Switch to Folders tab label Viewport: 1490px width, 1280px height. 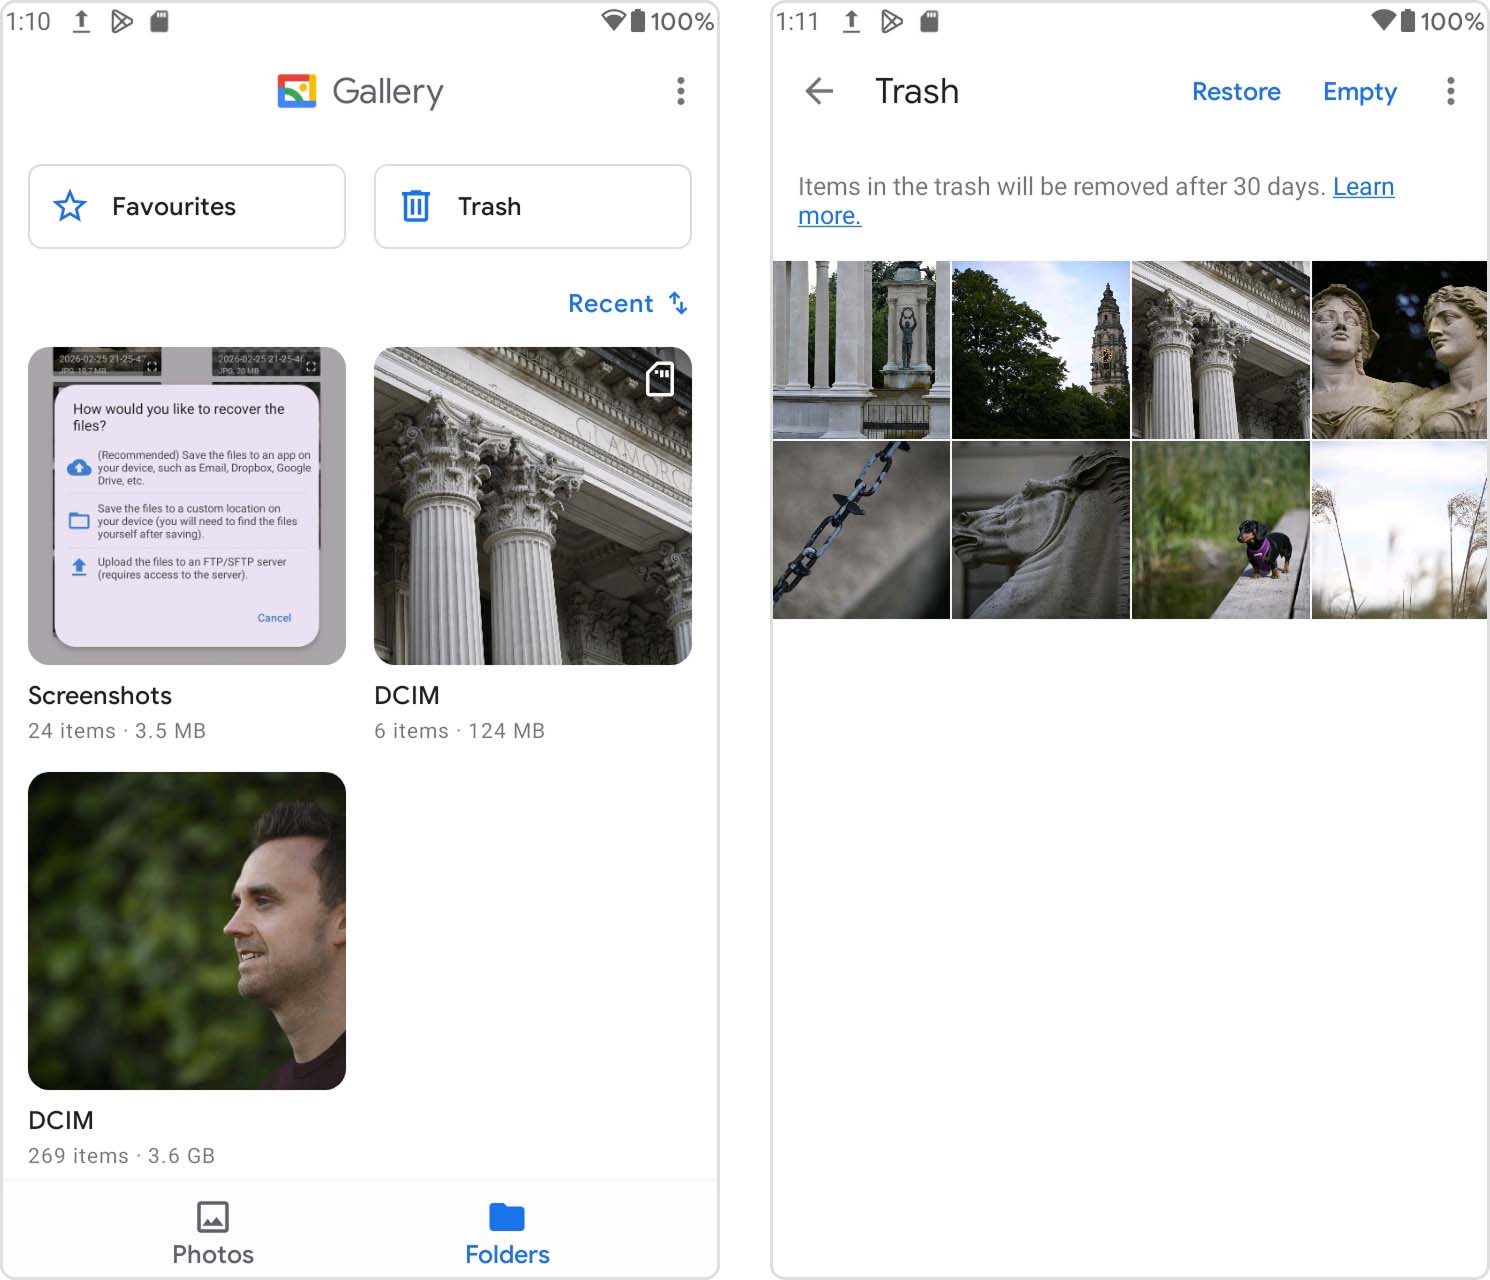pyautogui.click(x=507, y=1254)
